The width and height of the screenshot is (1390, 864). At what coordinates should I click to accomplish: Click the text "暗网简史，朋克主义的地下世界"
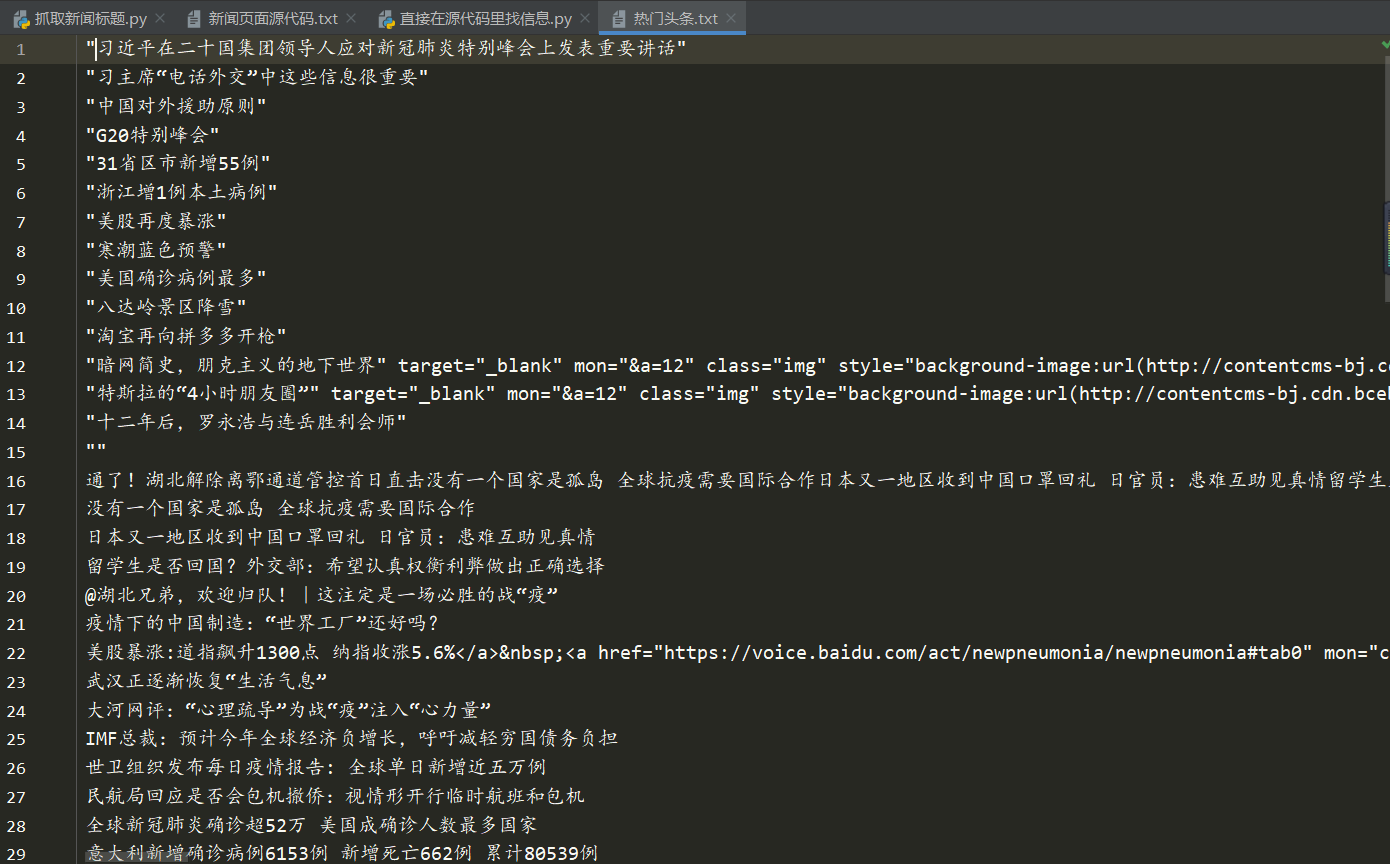236,365
